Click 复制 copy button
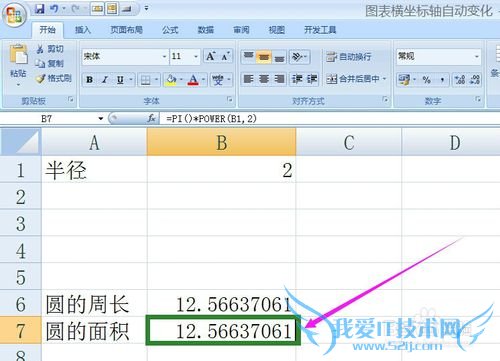The width and height of the screenshot is (500, 361). pyautogui.click(x=50, y=64)
